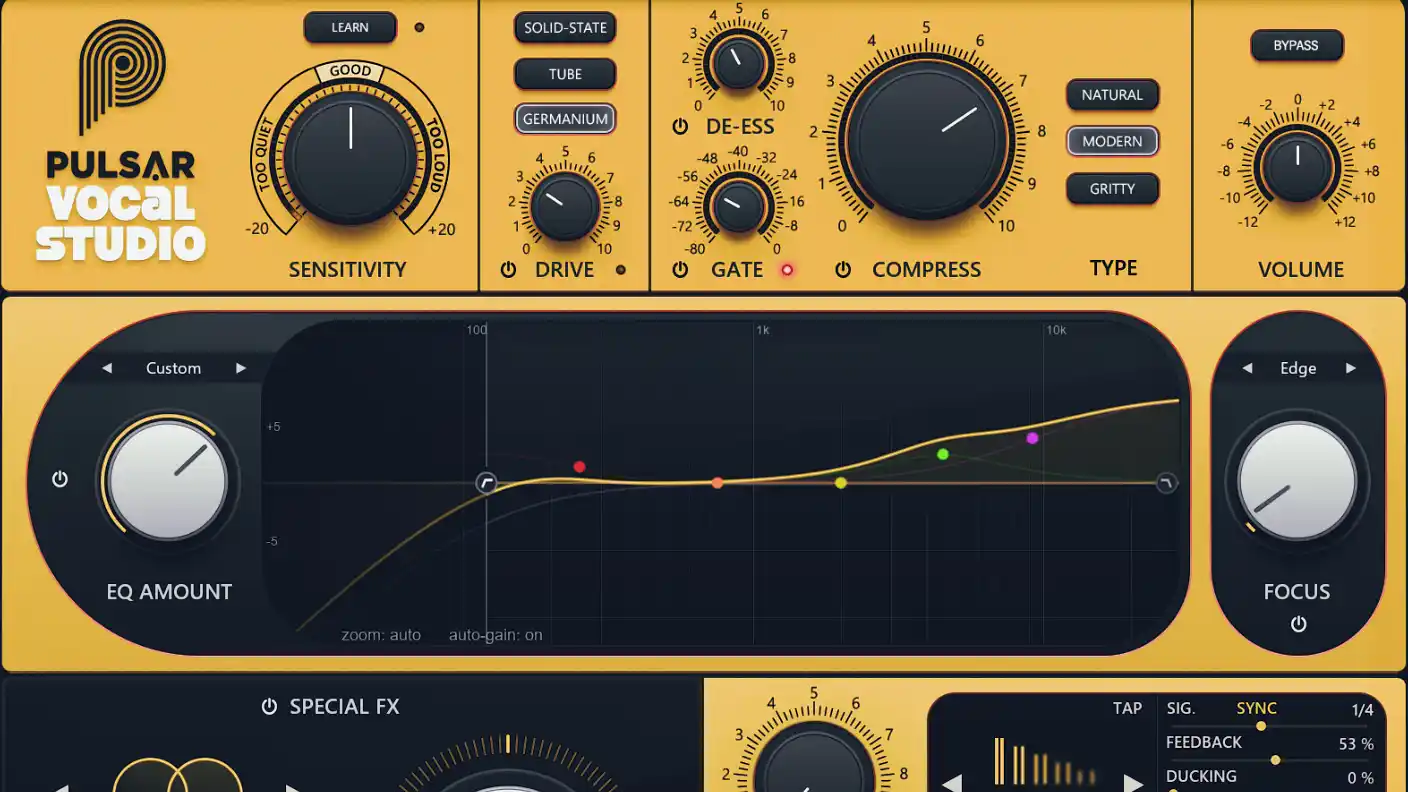Toggle auto-gain setting in EQ graph

(496, 635)
